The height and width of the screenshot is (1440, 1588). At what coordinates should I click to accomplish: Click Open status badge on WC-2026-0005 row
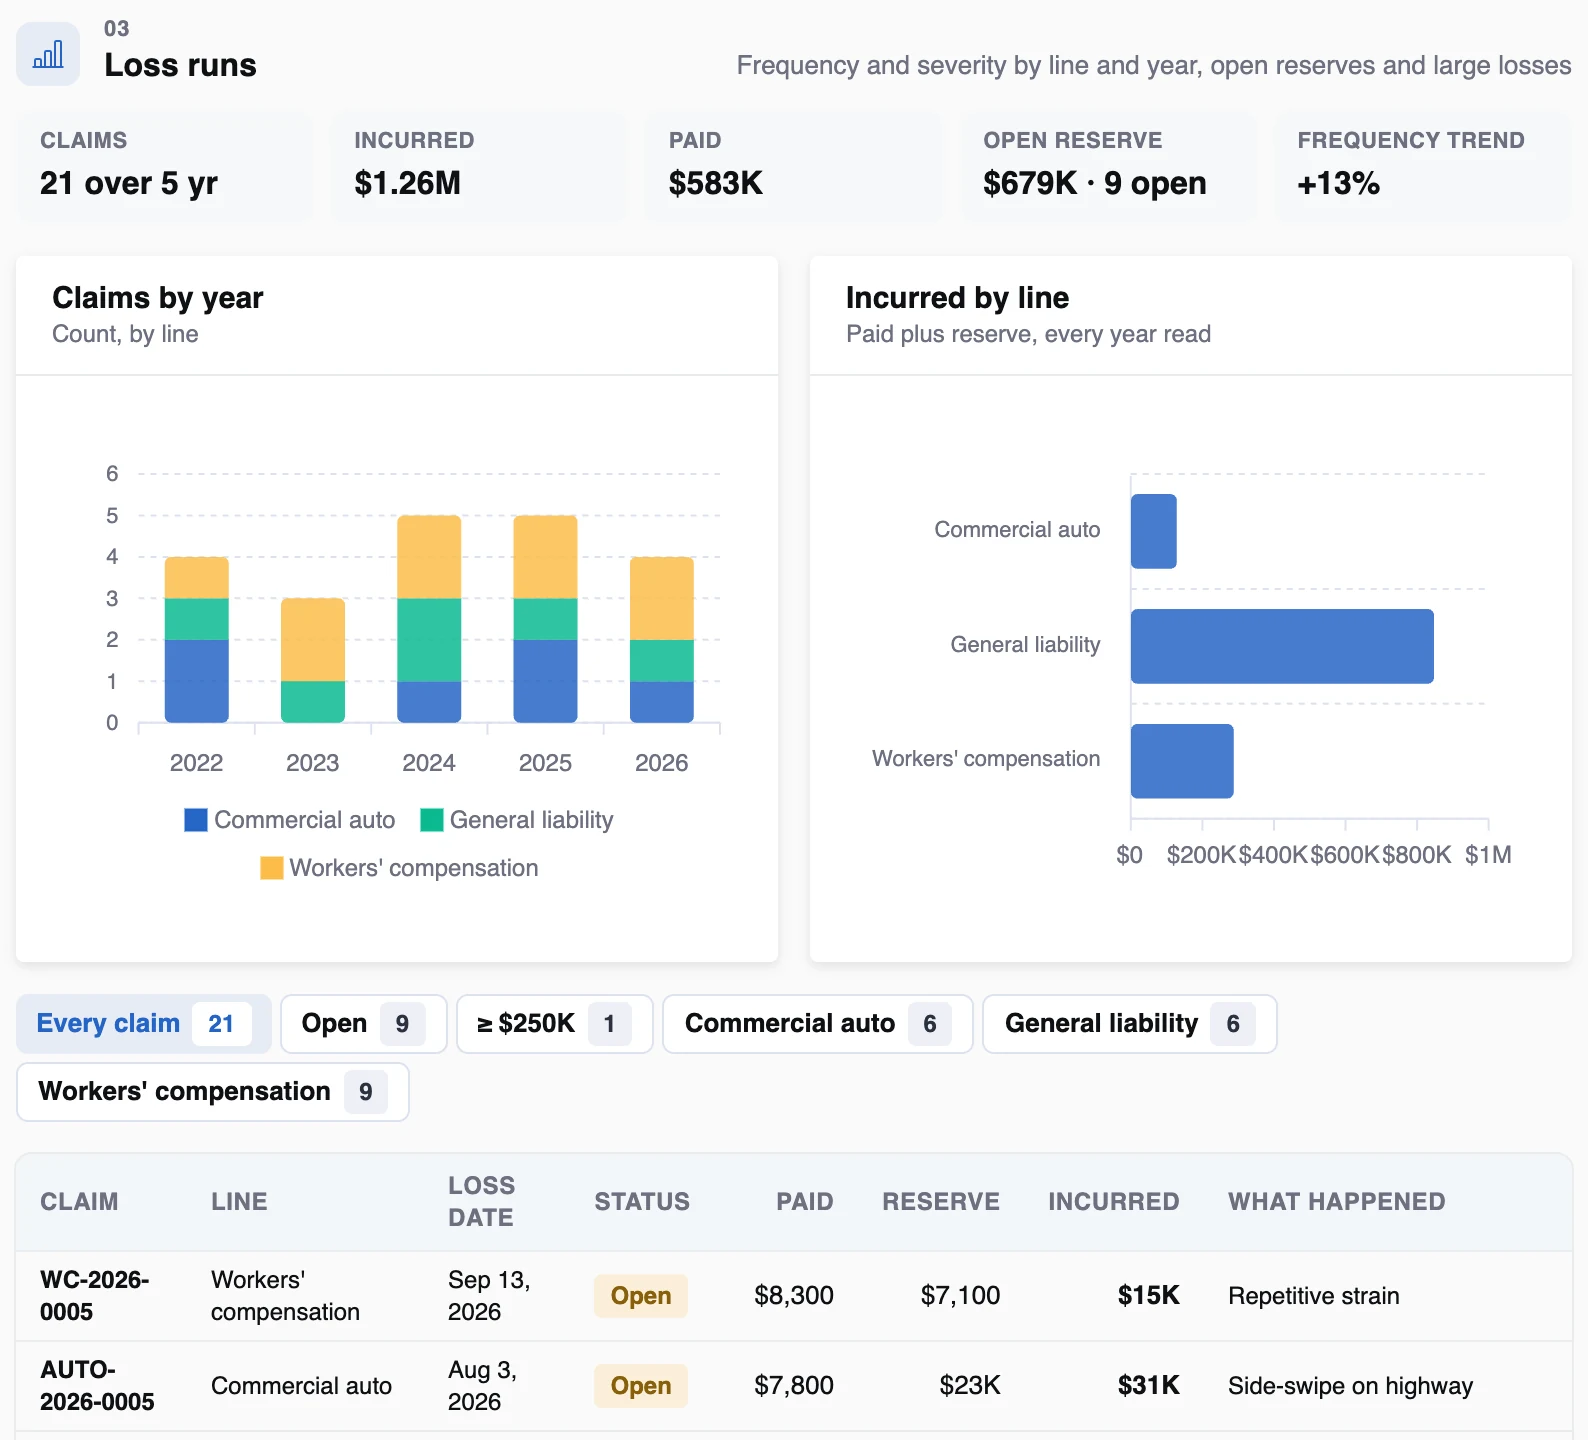pos(641,1296)
